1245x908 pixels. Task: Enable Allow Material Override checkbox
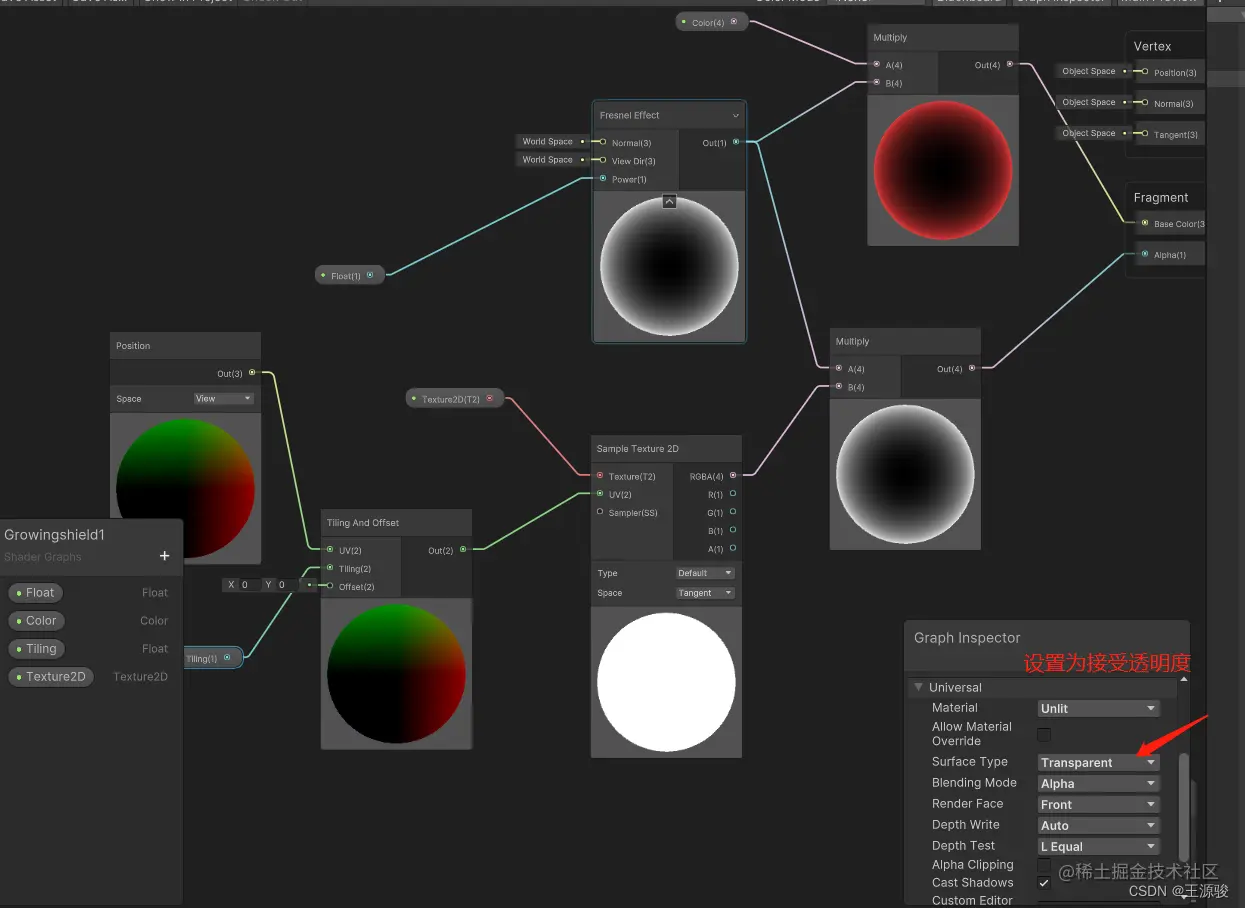tap(1043, 733)
